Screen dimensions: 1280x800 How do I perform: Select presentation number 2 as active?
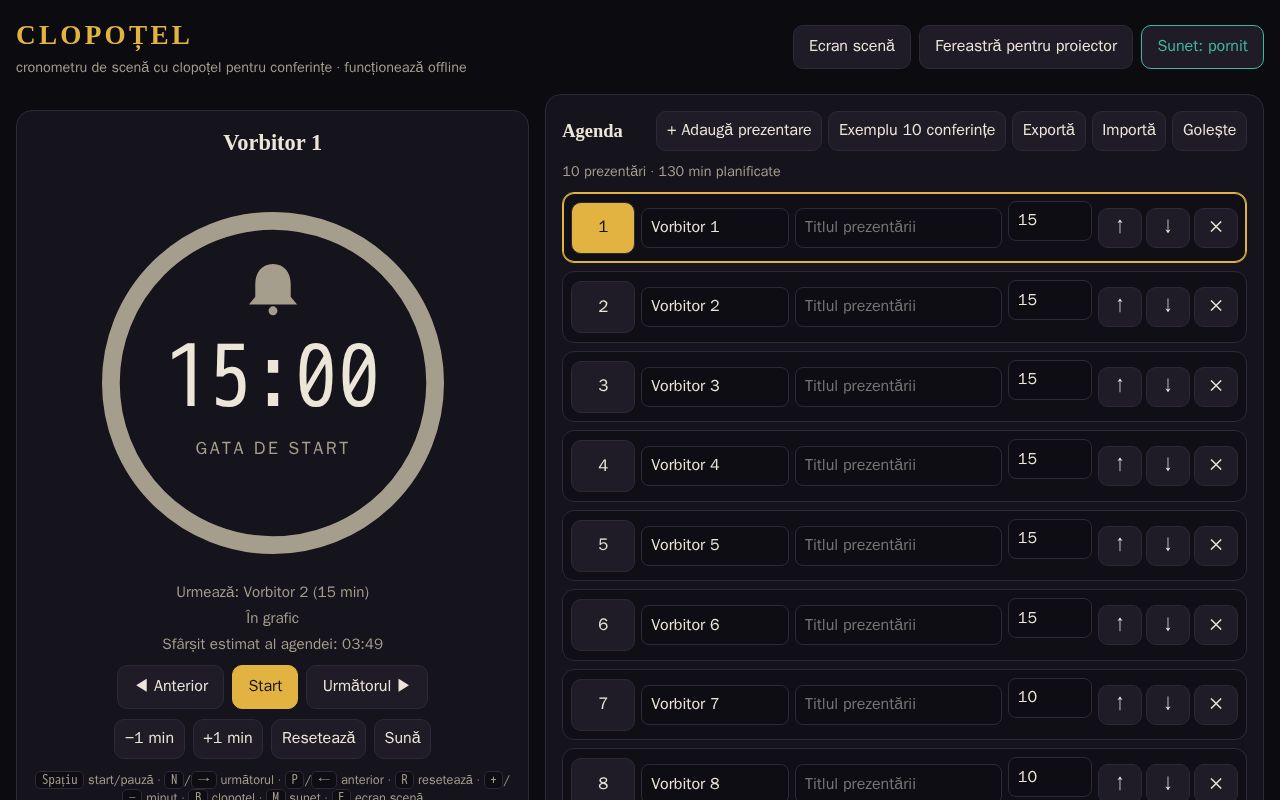(x=603, y=307)
